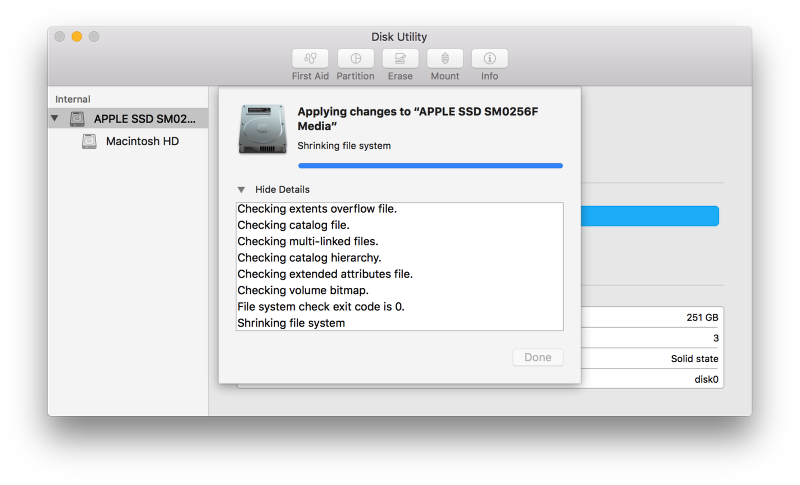Click the yellow minimize window button

point(77,37)
